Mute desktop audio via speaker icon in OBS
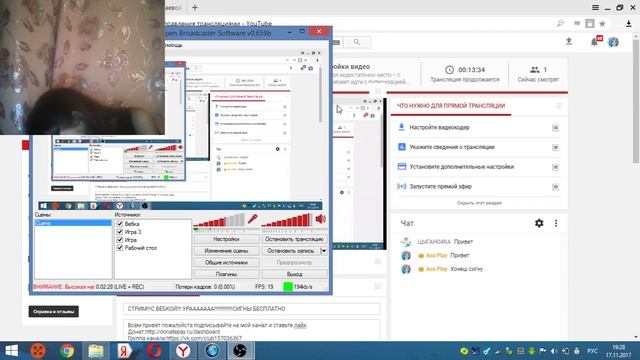The width and height of the screenshot is (640, 360). pos(320,219)
